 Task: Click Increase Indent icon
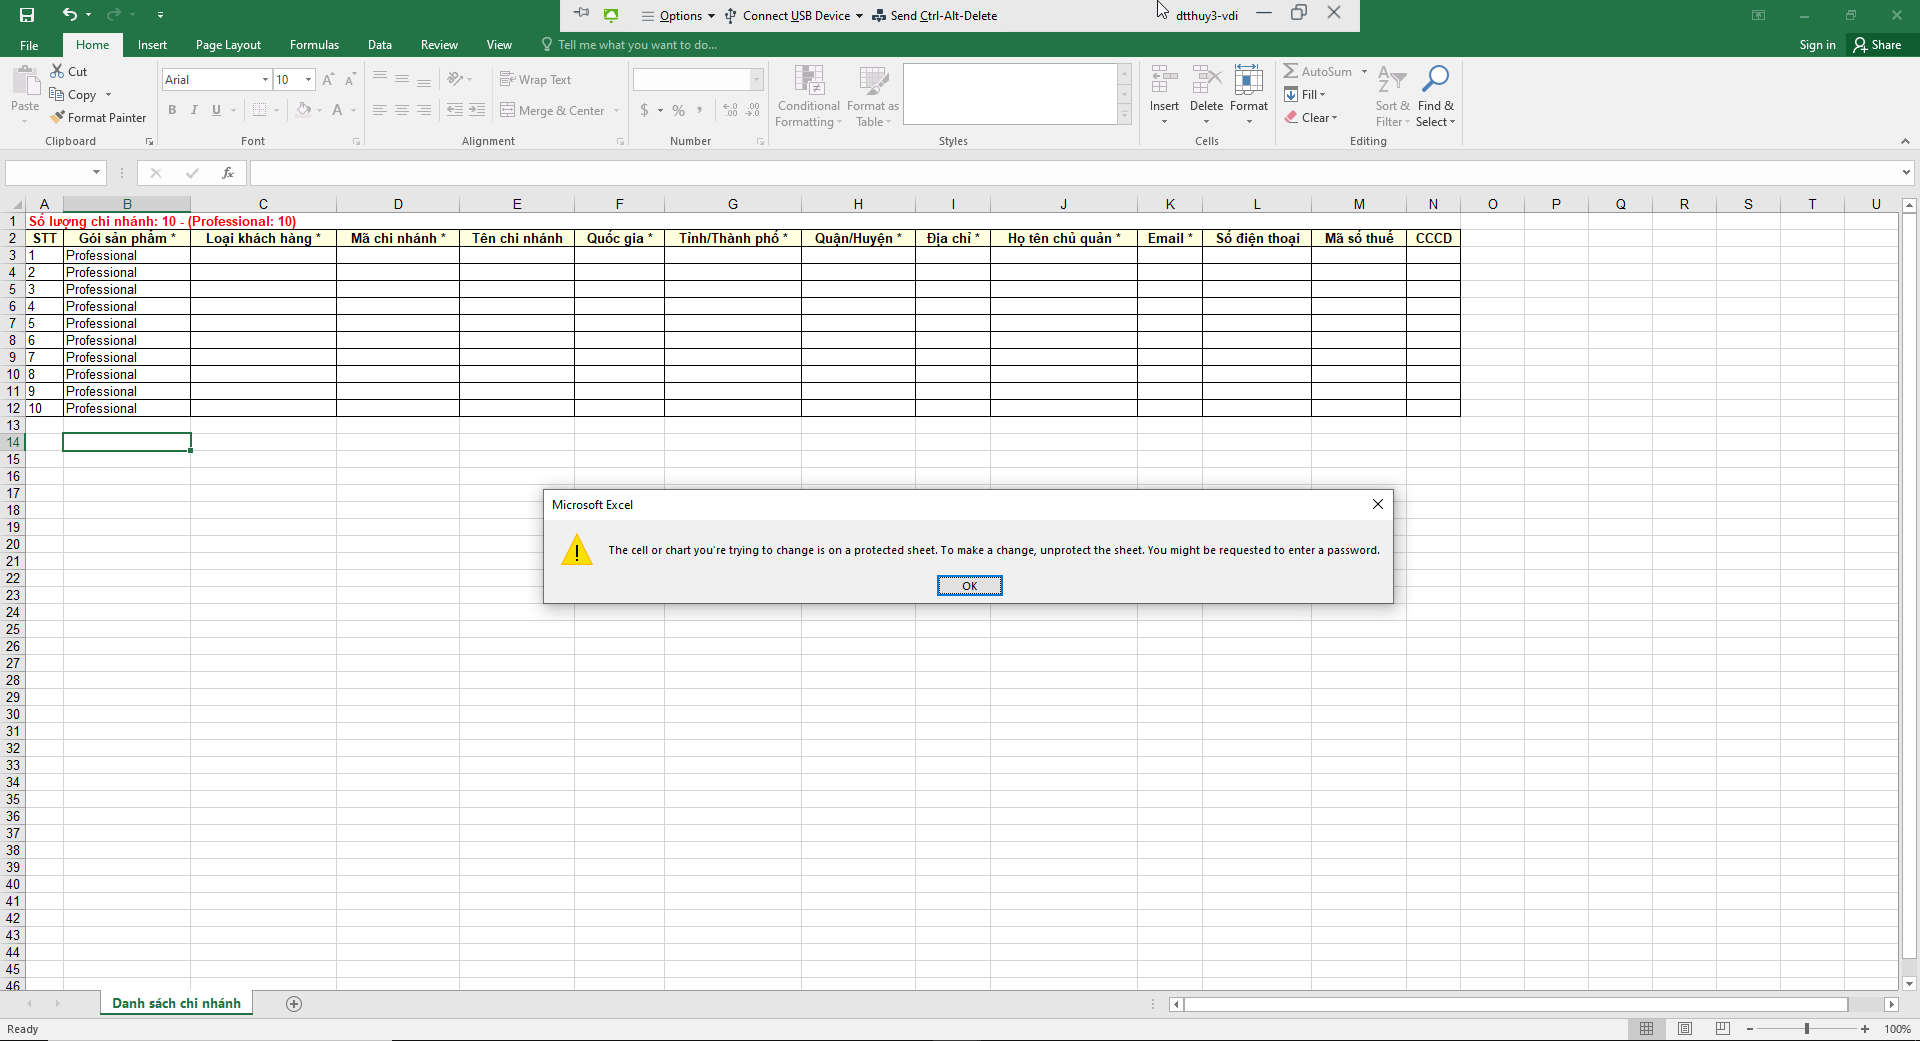coord(477,110)
